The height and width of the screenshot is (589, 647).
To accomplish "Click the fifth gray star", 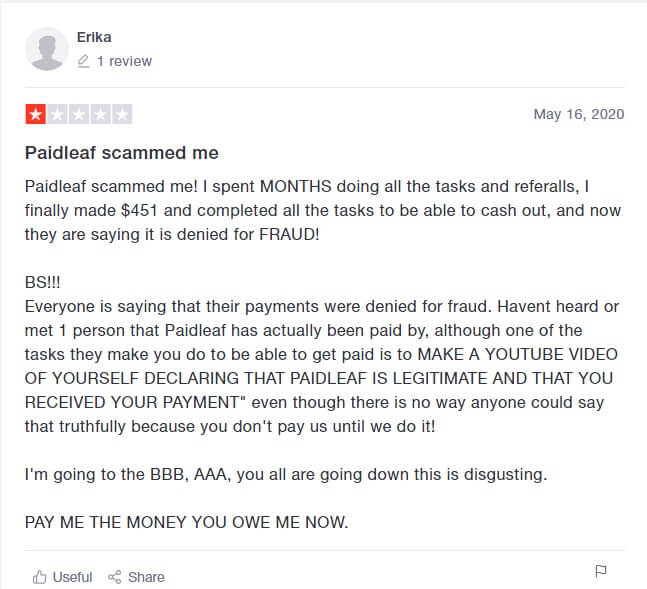I will [122, 114].
